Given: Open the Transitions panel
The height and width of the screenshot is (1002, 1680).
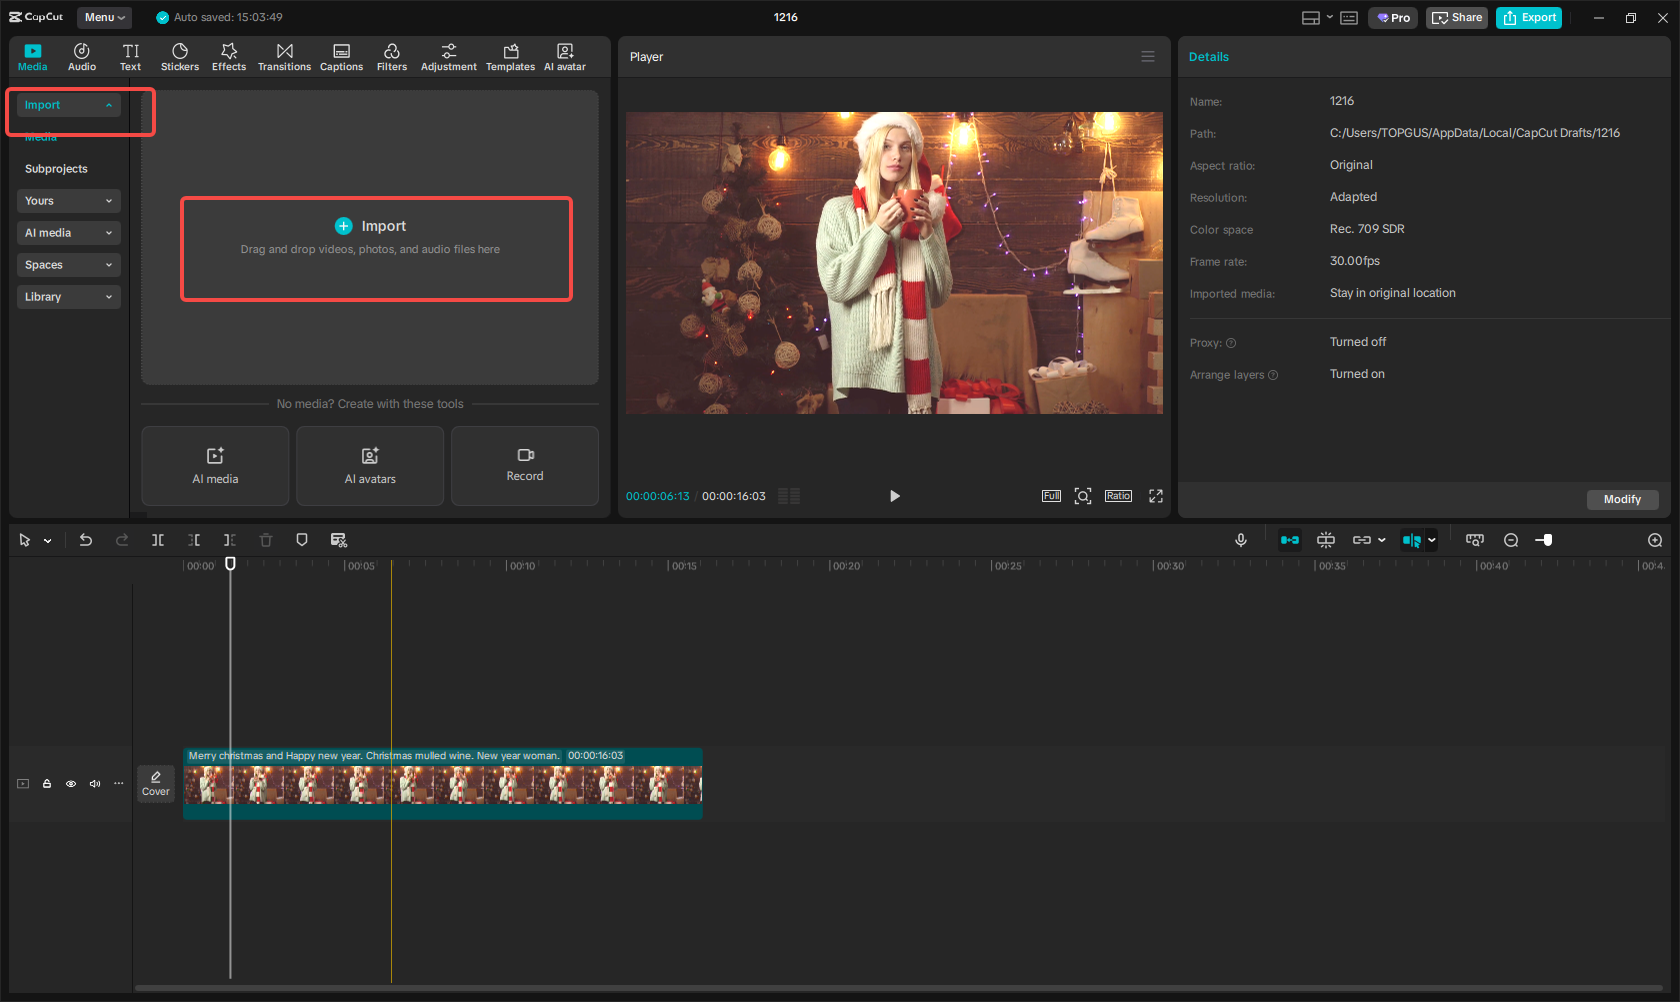Looking at the screenshot, I should [x=284, y=56].
